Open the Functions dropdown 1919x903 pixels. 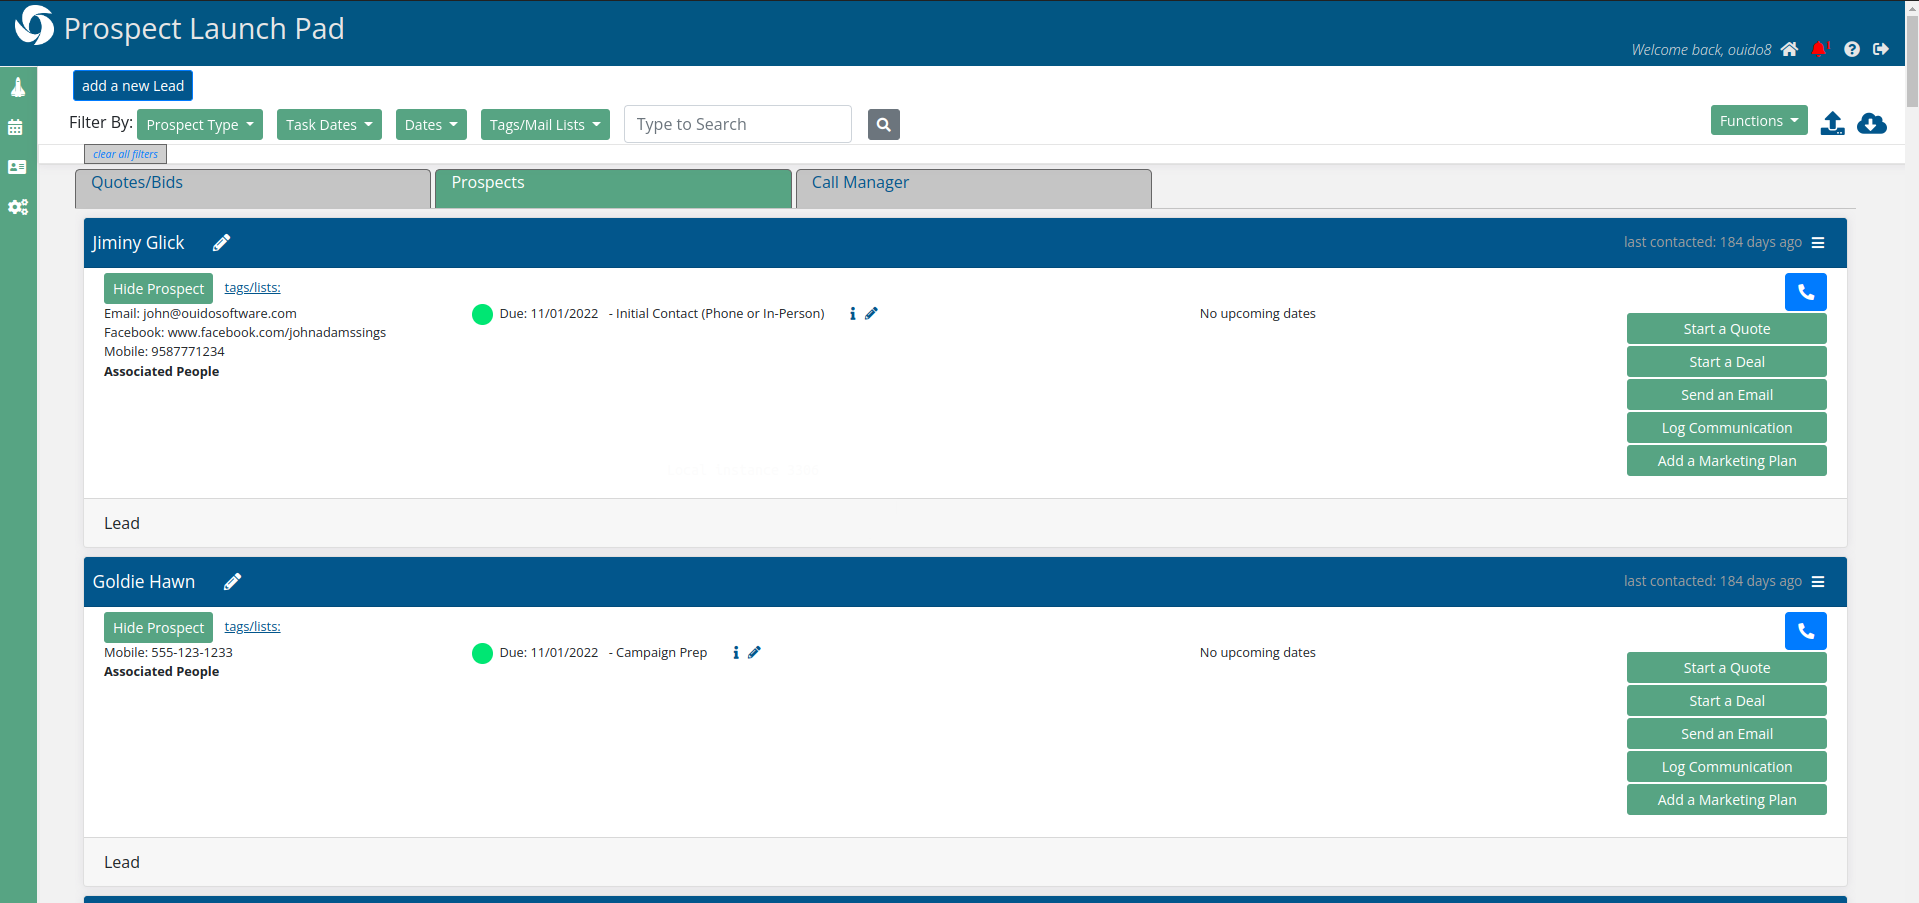pyautogui.click(x=1759, y=121)
